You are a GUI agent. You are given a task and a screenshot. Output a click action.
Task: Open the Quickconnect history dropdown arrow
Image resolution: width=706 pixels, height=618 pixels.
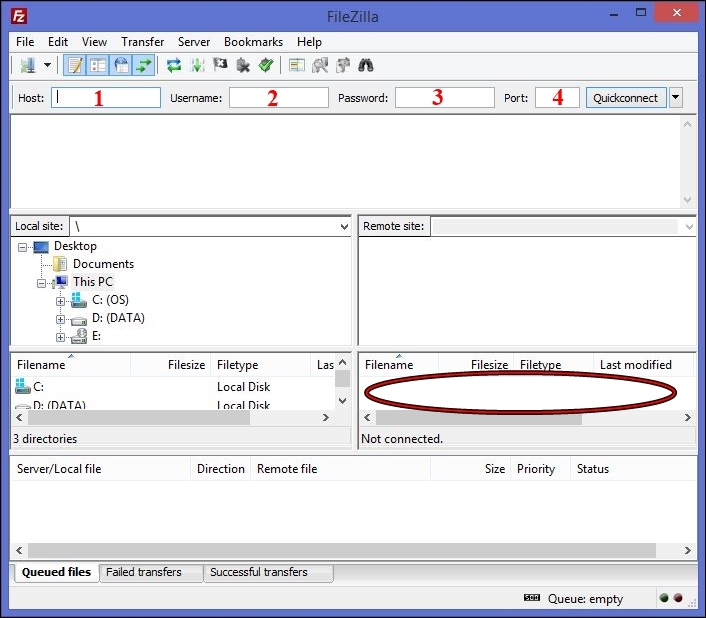(676, 98)
